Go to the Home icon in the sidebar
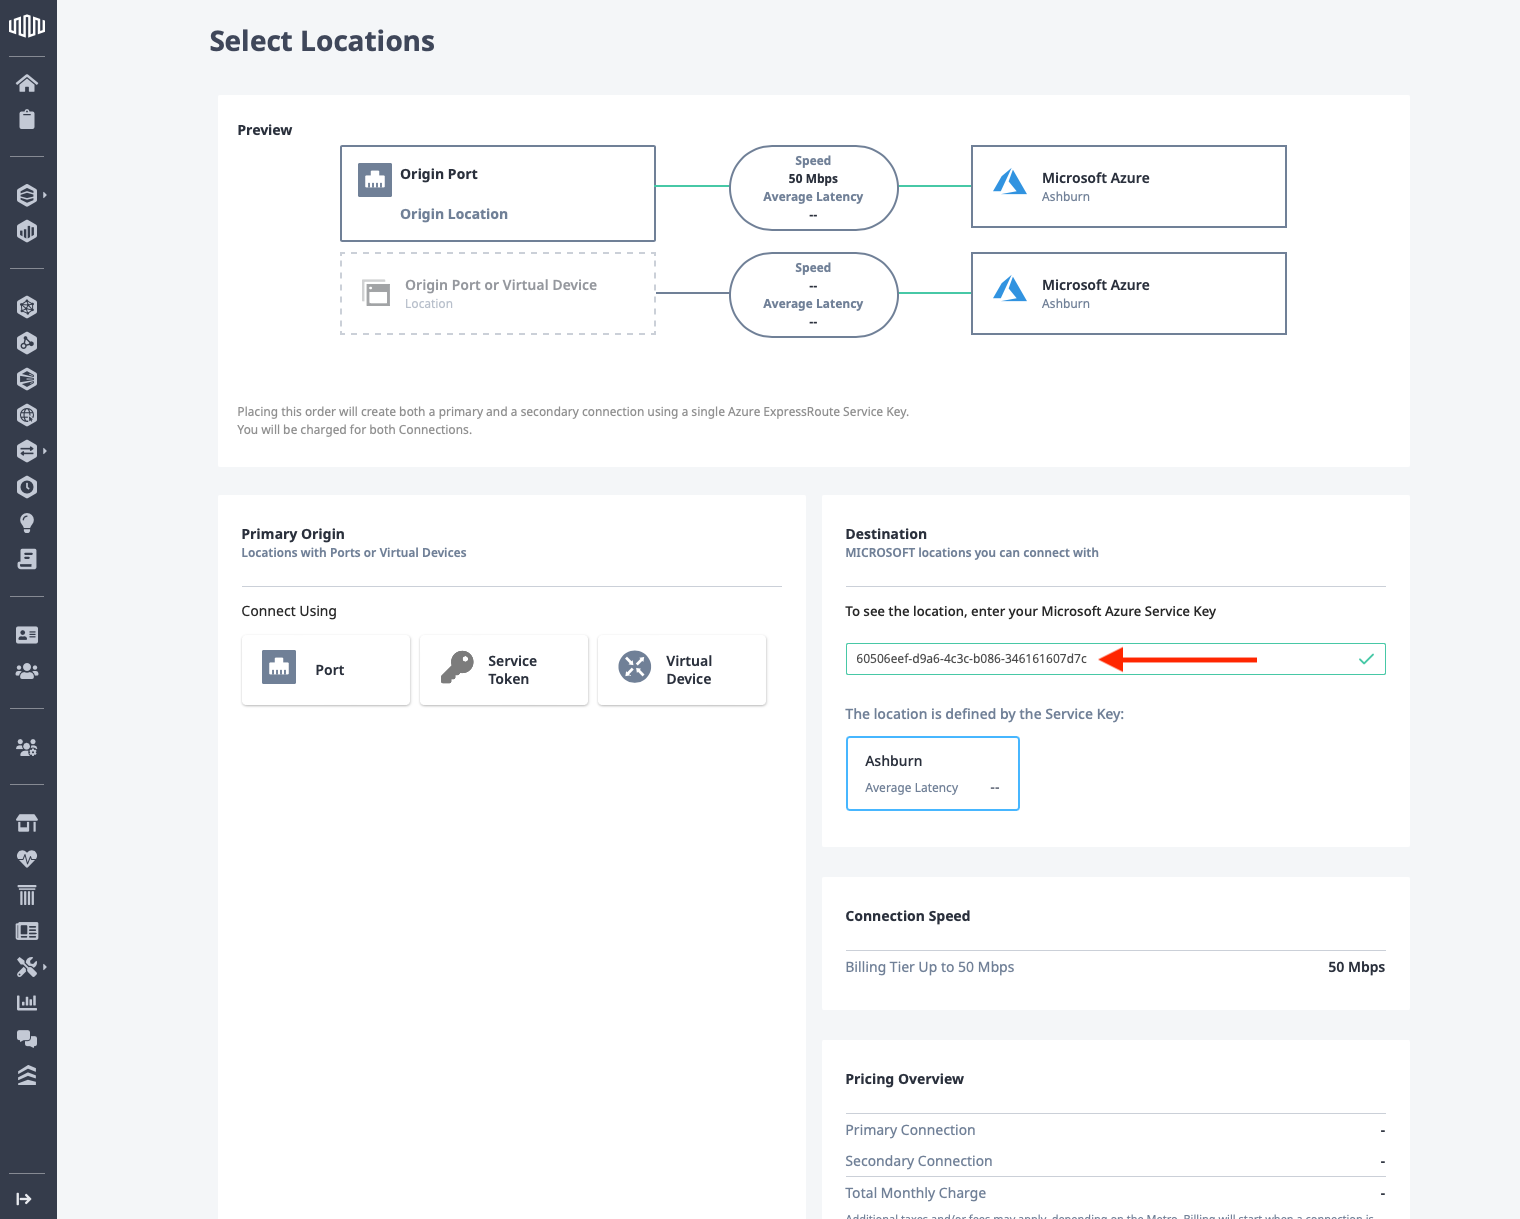The image size is (1520, 1219). [x=27, y=83]
